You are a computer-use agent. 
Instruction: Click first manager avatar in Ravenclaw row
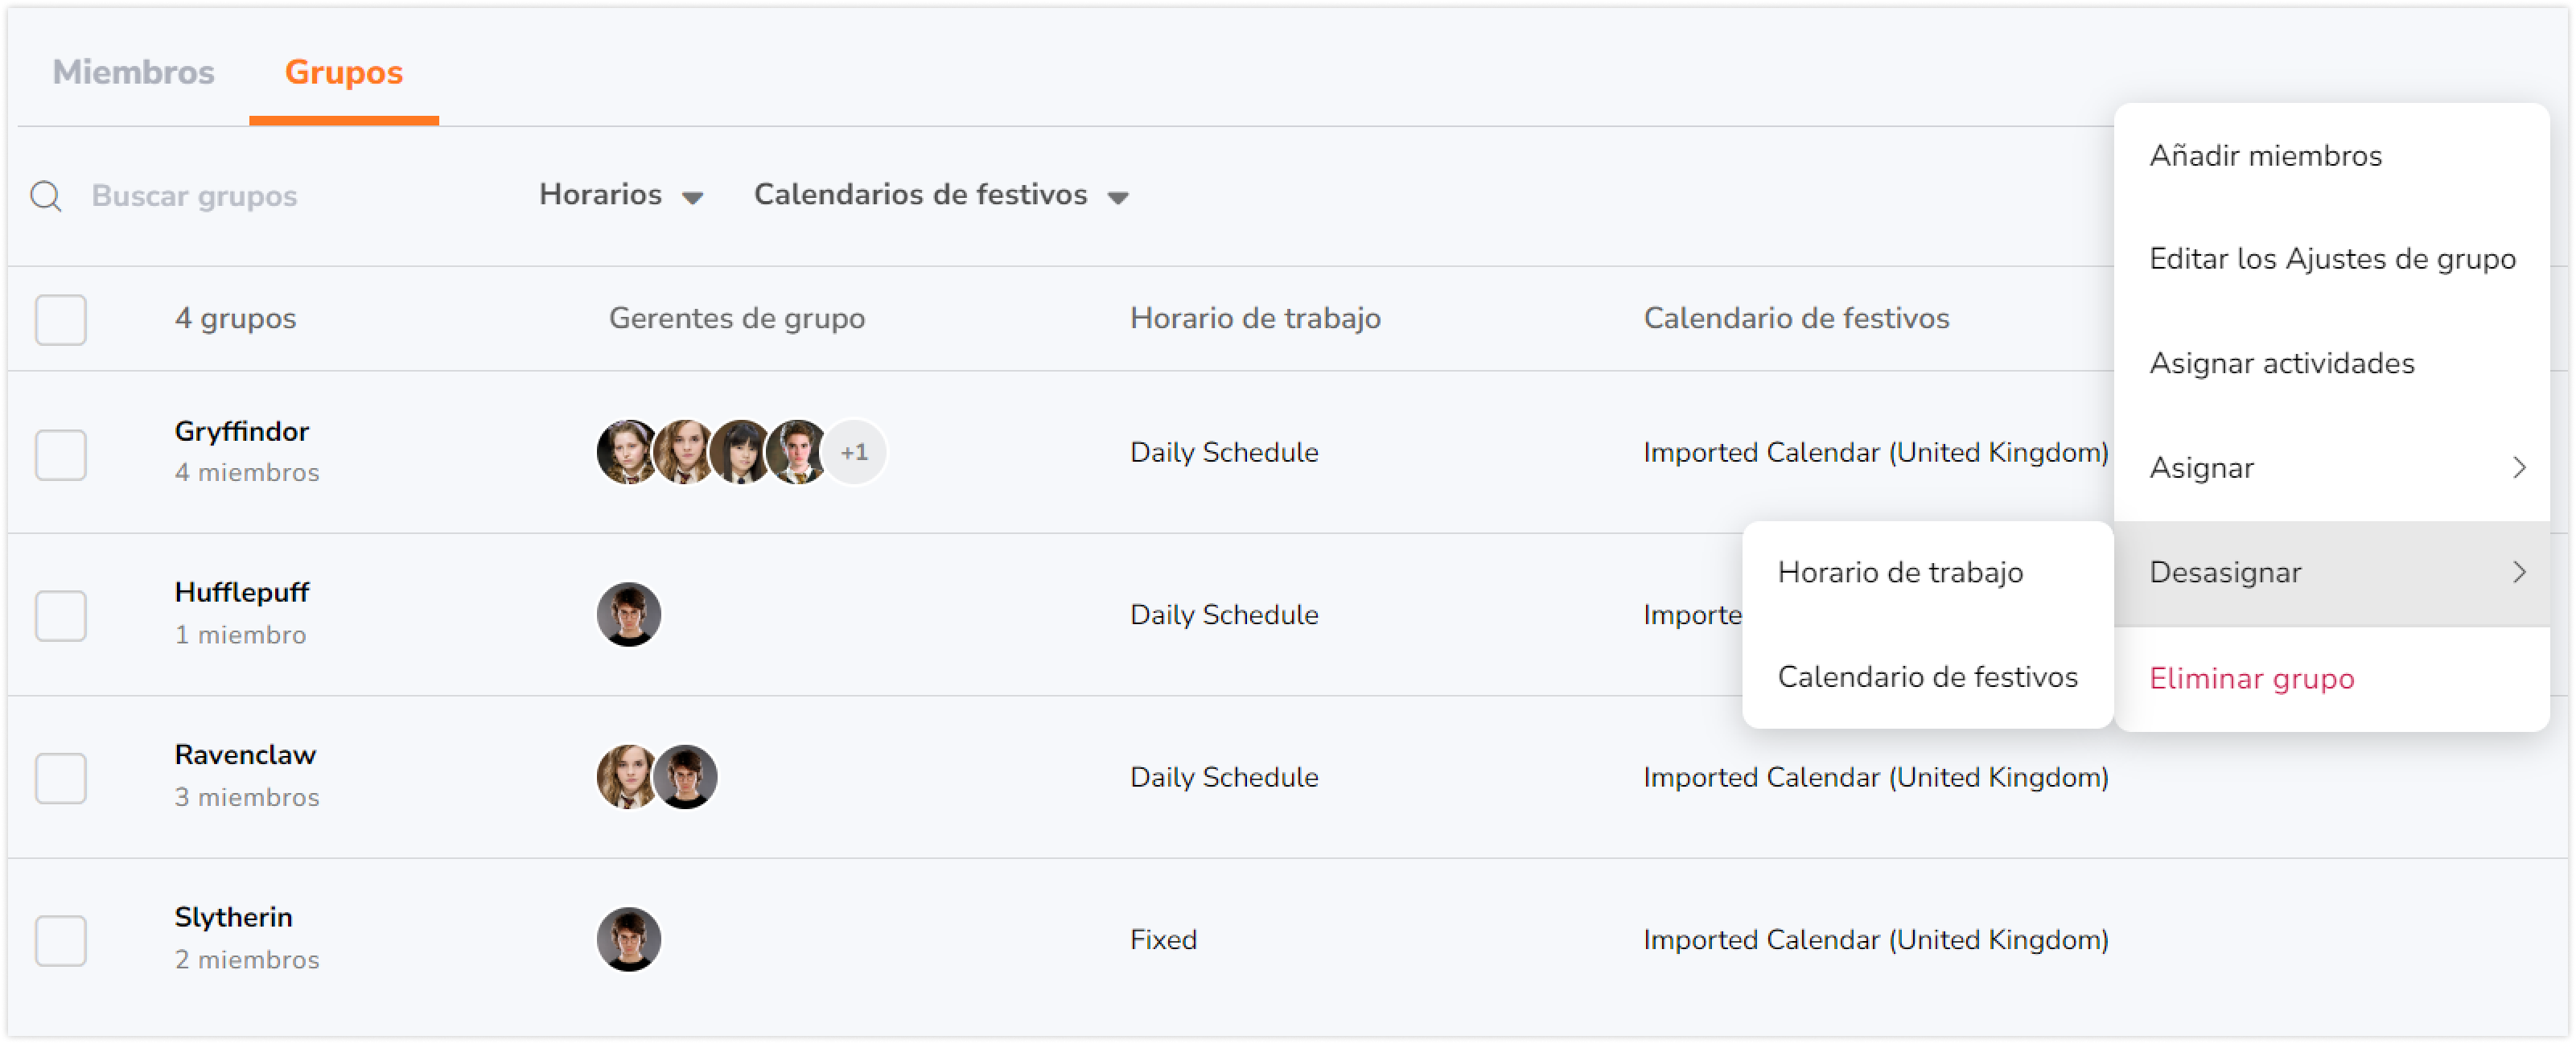tap(626, 776)
